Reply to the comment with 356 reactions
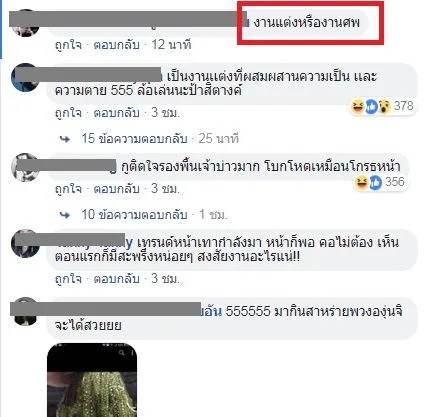Viewport: 448px width, 417px height. tap(116, 189)
